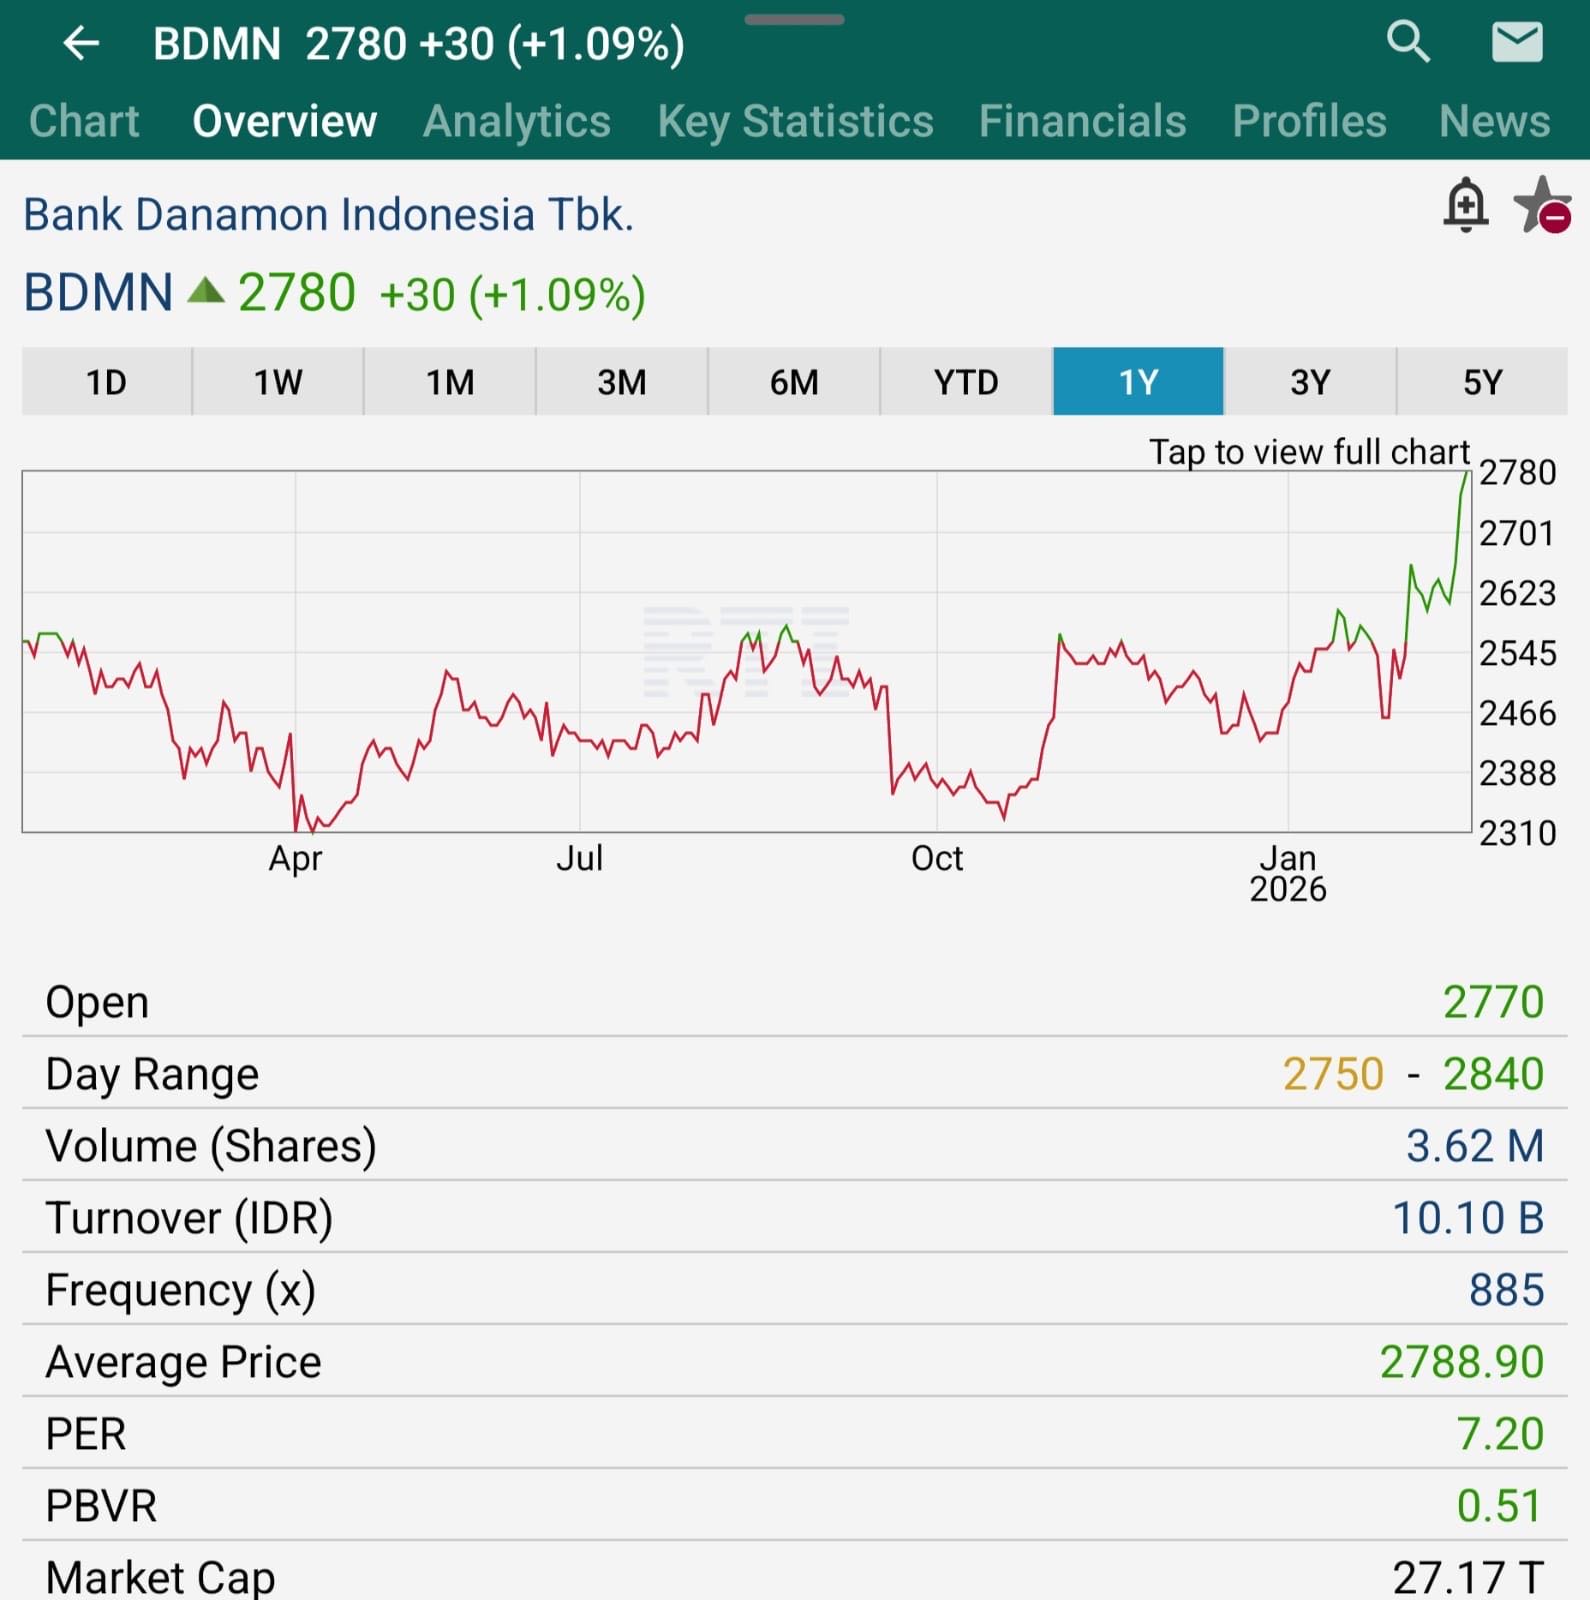
Task: Select the 3M chart range
Action: tap(622, 382)
